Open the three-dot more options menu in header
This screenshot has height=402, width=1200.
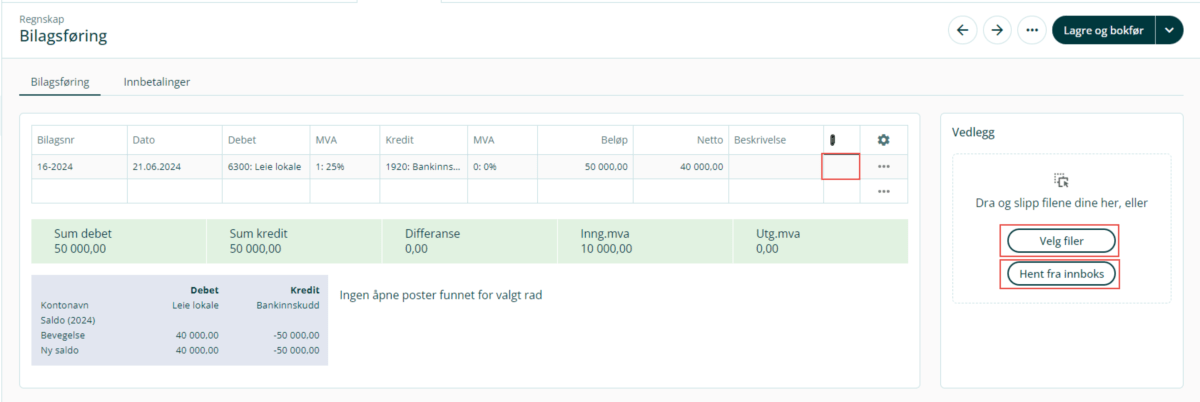1032,30
